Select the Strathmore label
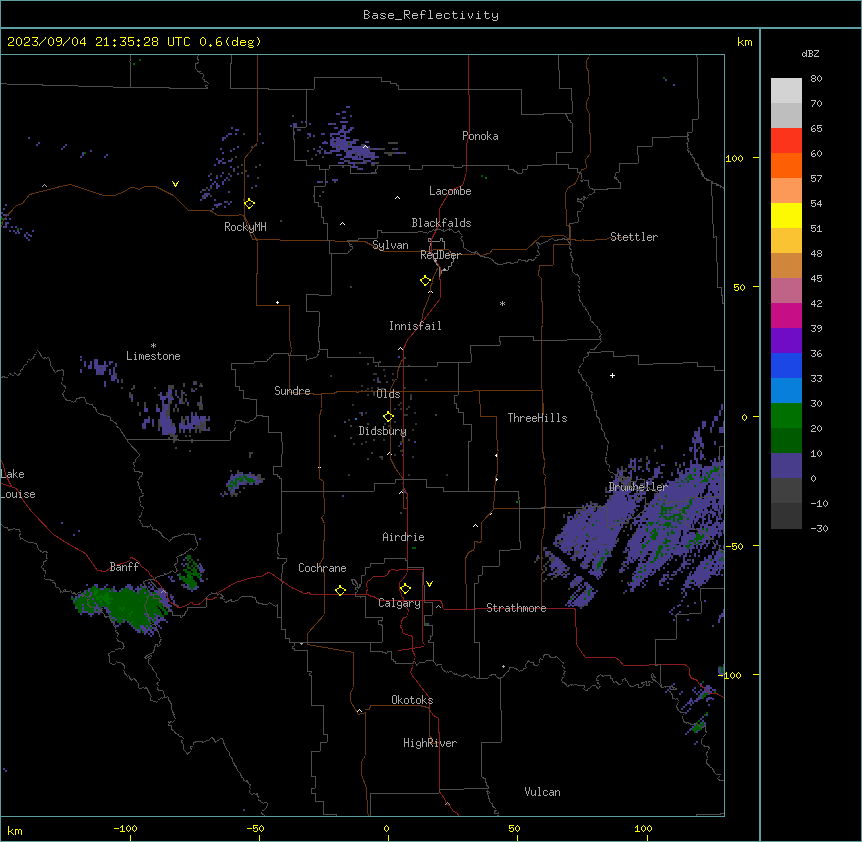This screenshot has height=842, width=862. (x=516, y=608)
